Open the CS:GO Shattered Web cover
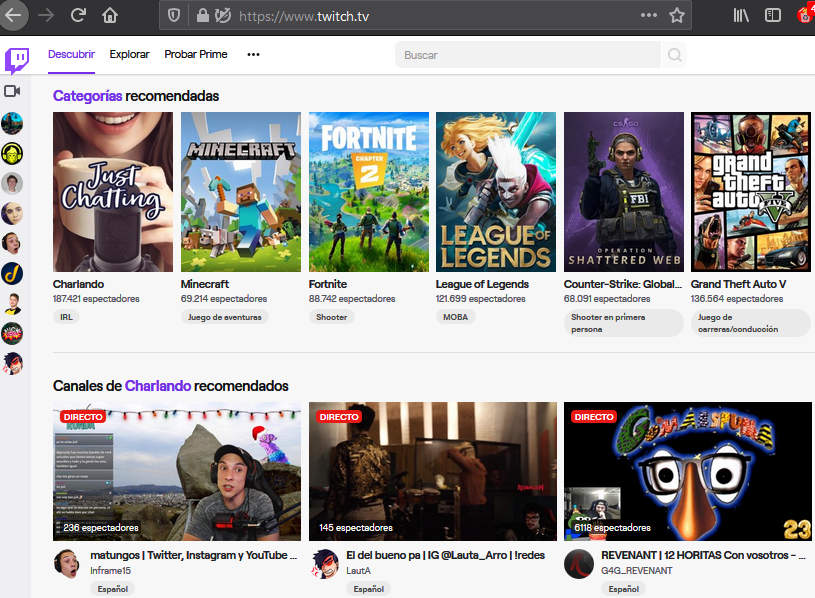Viewport: 815px width, 598px height. (624, 192)
